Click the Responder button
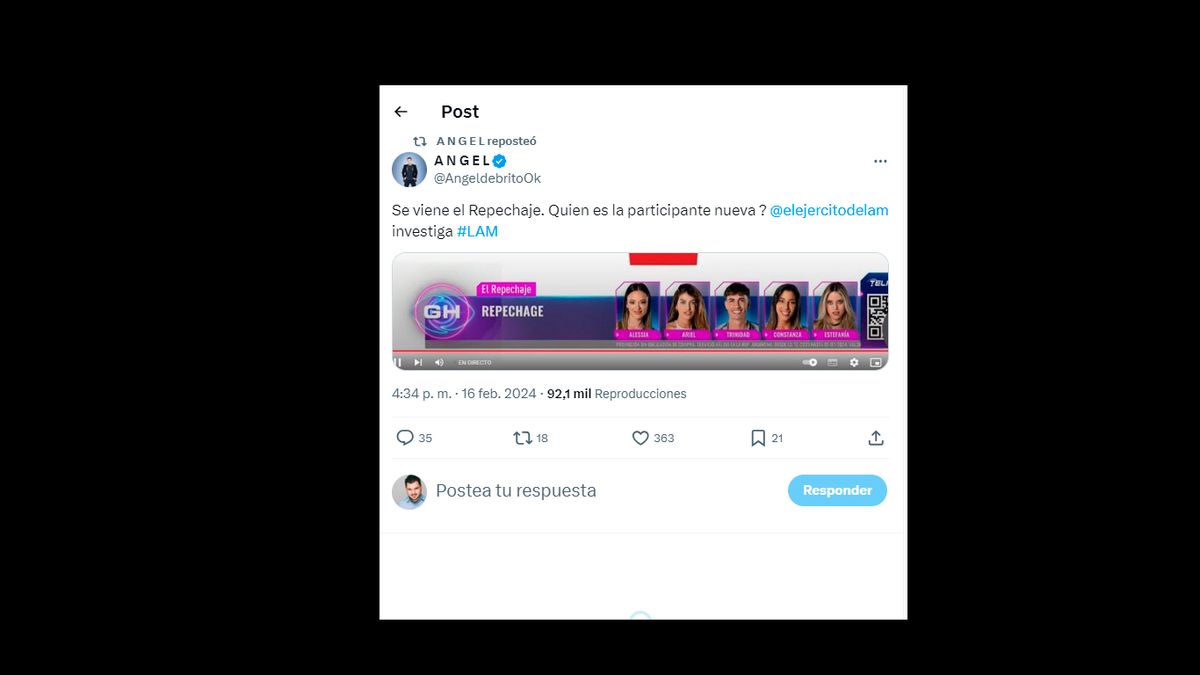The height and width of the screenshot is (675, 1200). coord(837,490)
